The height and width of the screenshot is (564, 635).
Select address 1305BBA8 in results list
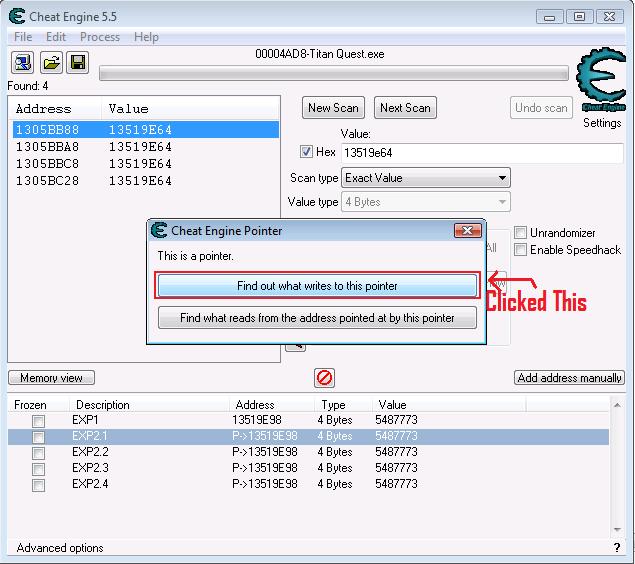pos(50,147)
